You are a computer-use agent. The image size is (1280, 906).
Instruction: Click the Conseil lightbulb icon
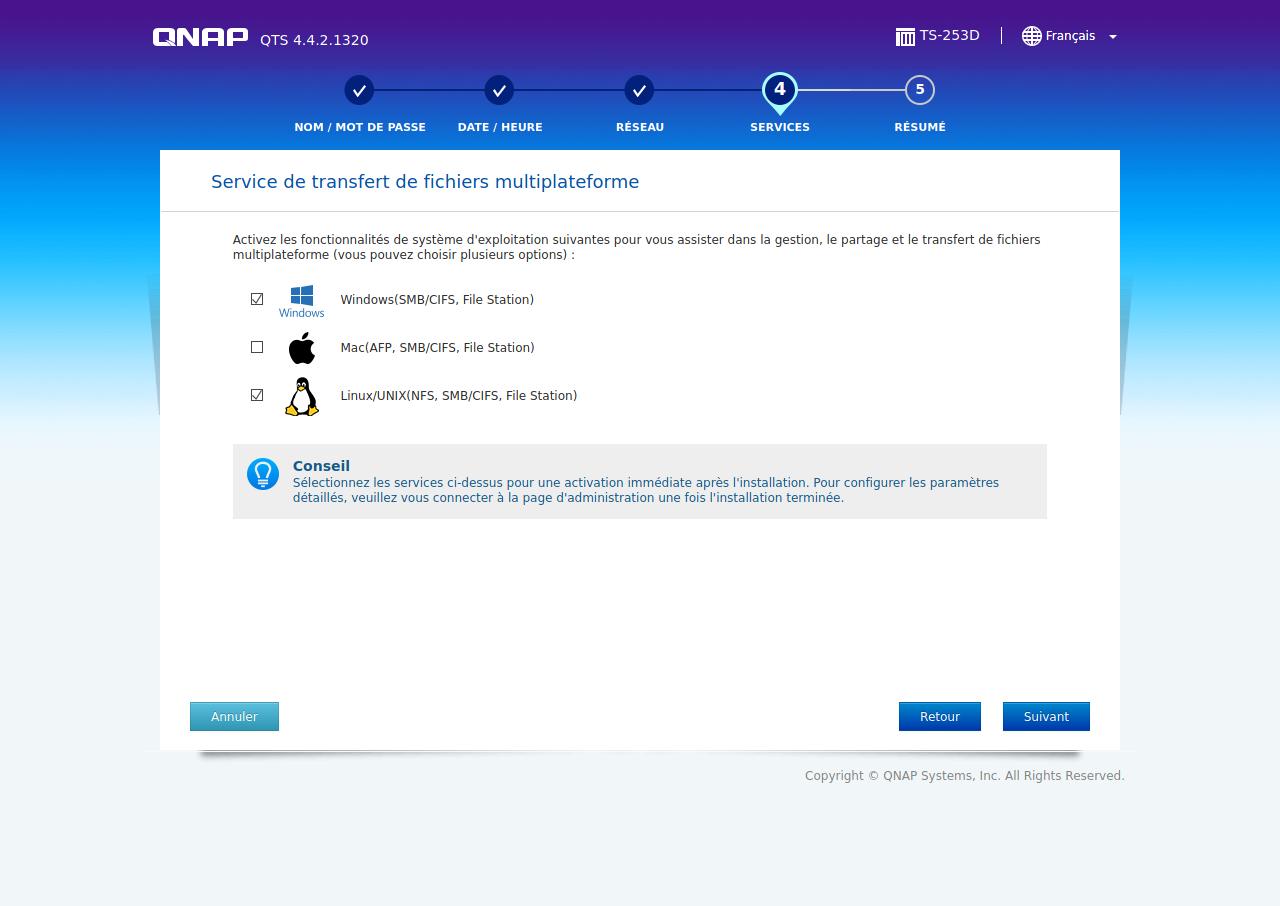(x=263, y=474)
